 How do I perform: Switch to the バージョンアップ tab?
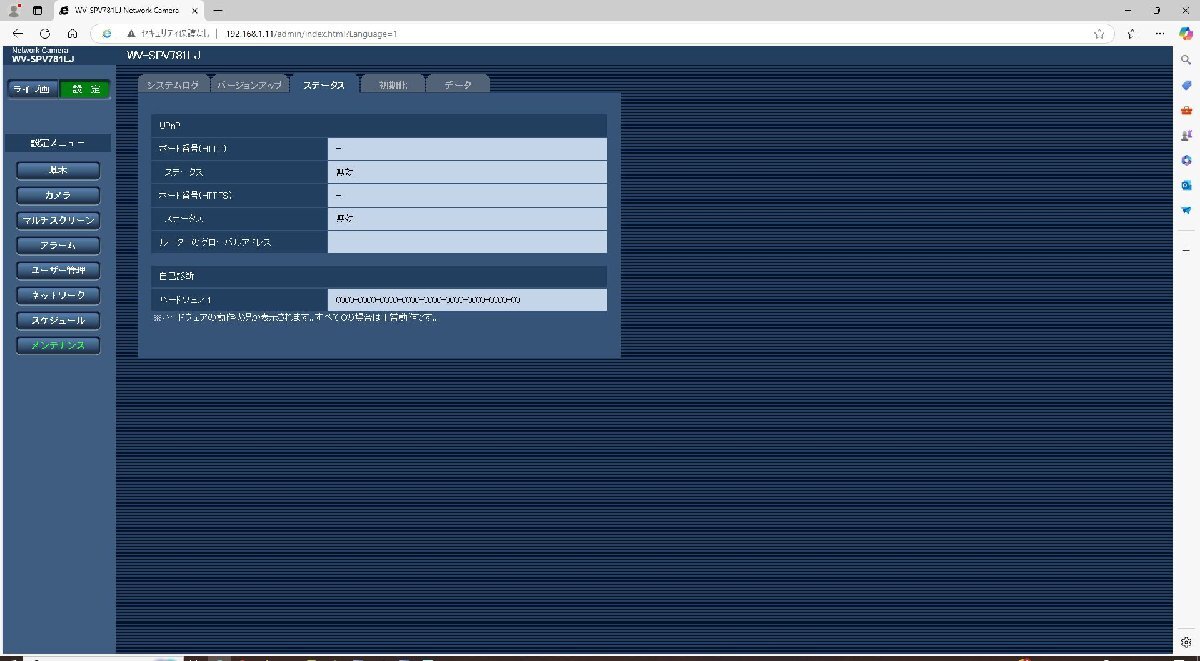click(x=249, y=85)
